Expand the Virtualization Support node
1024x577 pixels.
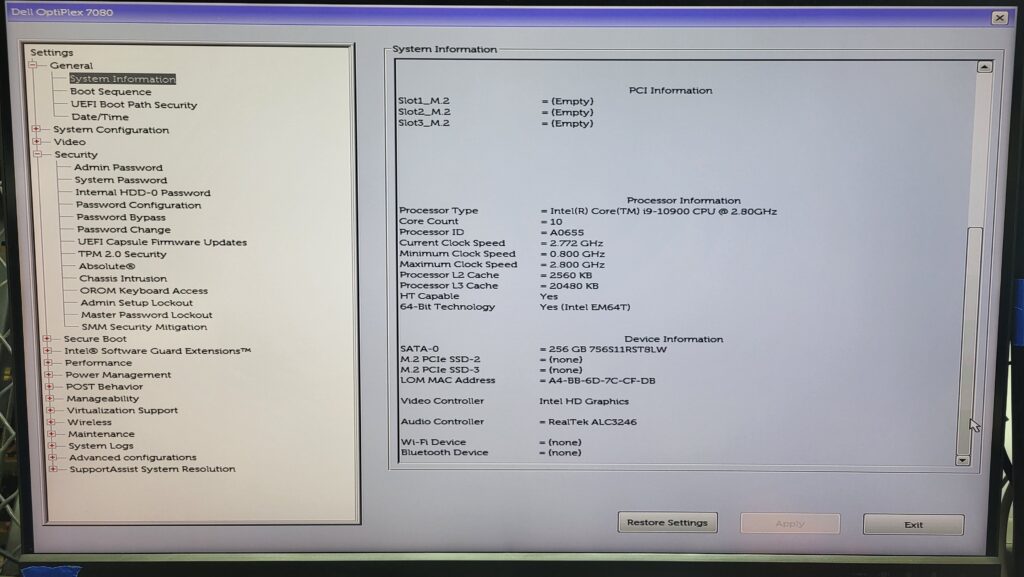click(50, 410)
